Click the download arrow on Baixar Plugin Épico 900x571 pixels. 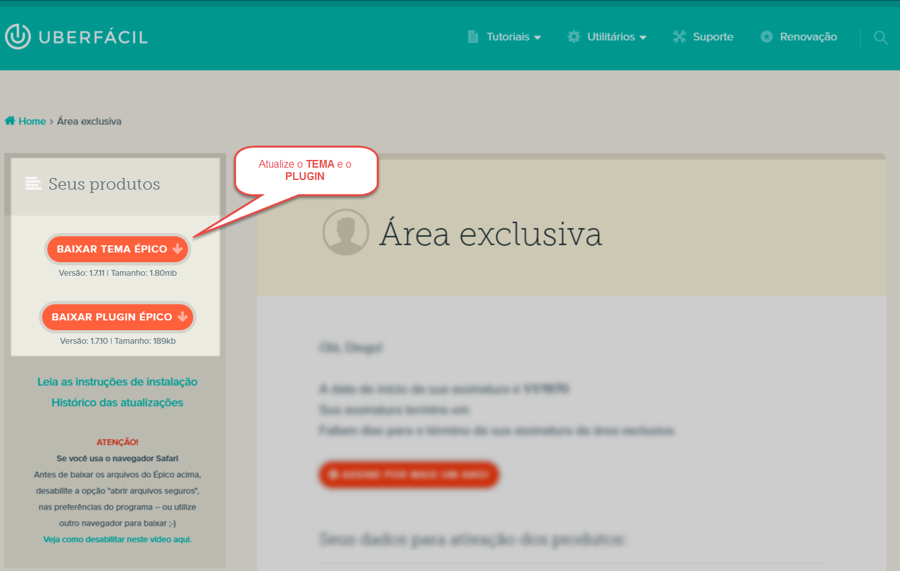coord(183,316)
